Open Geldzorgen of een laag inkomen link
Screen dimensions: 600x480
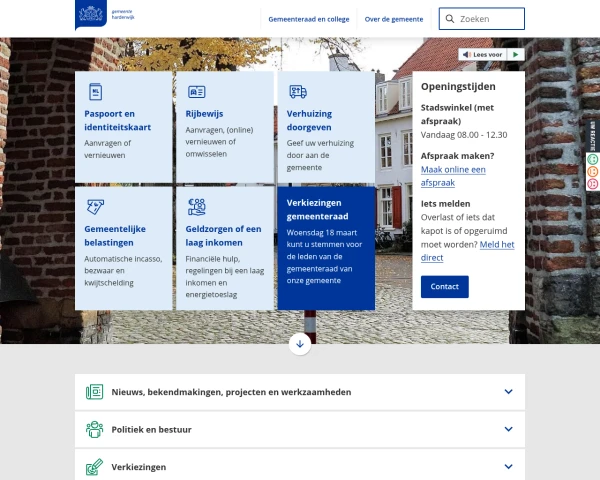point(223,236)
